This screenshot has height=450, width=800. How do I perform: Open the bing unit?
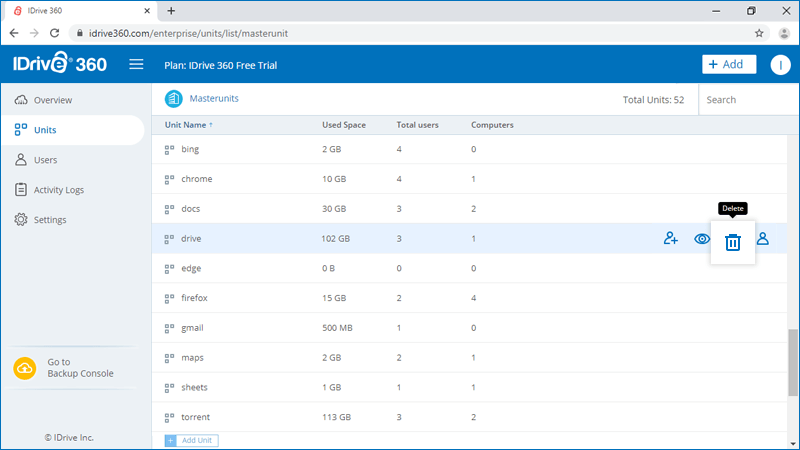[x=190, y=149]
